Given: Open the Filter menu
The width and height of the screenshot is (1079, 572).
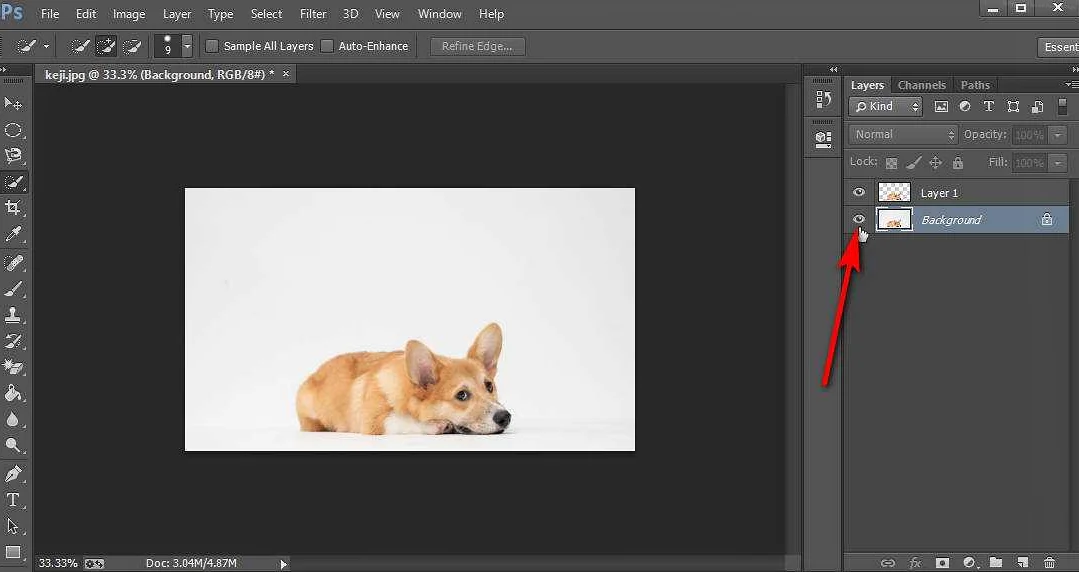Looking at the screenshot, I should (313, 14).
